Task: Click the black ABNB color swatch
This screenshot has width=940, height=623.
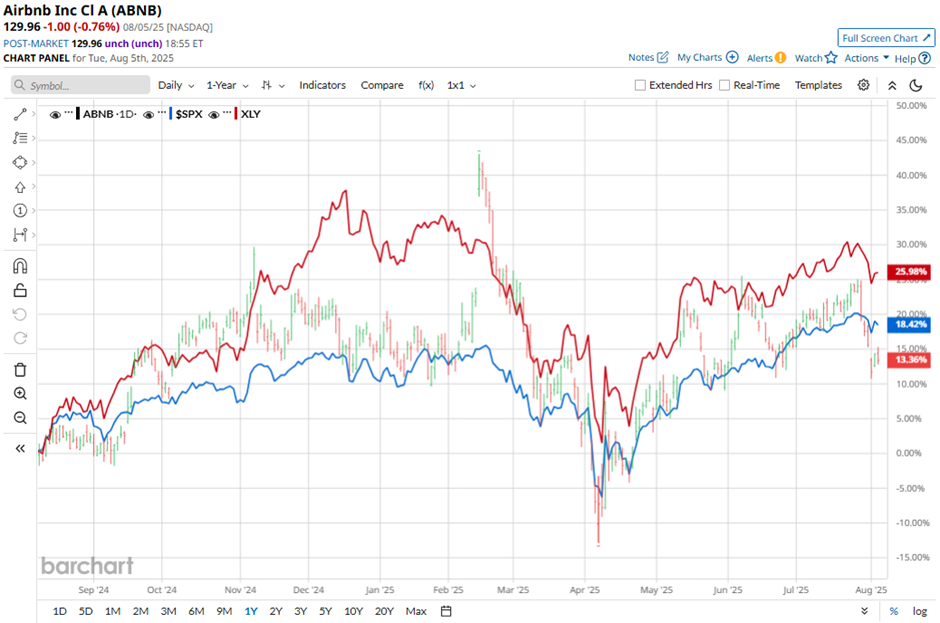Action: point(78,114)
